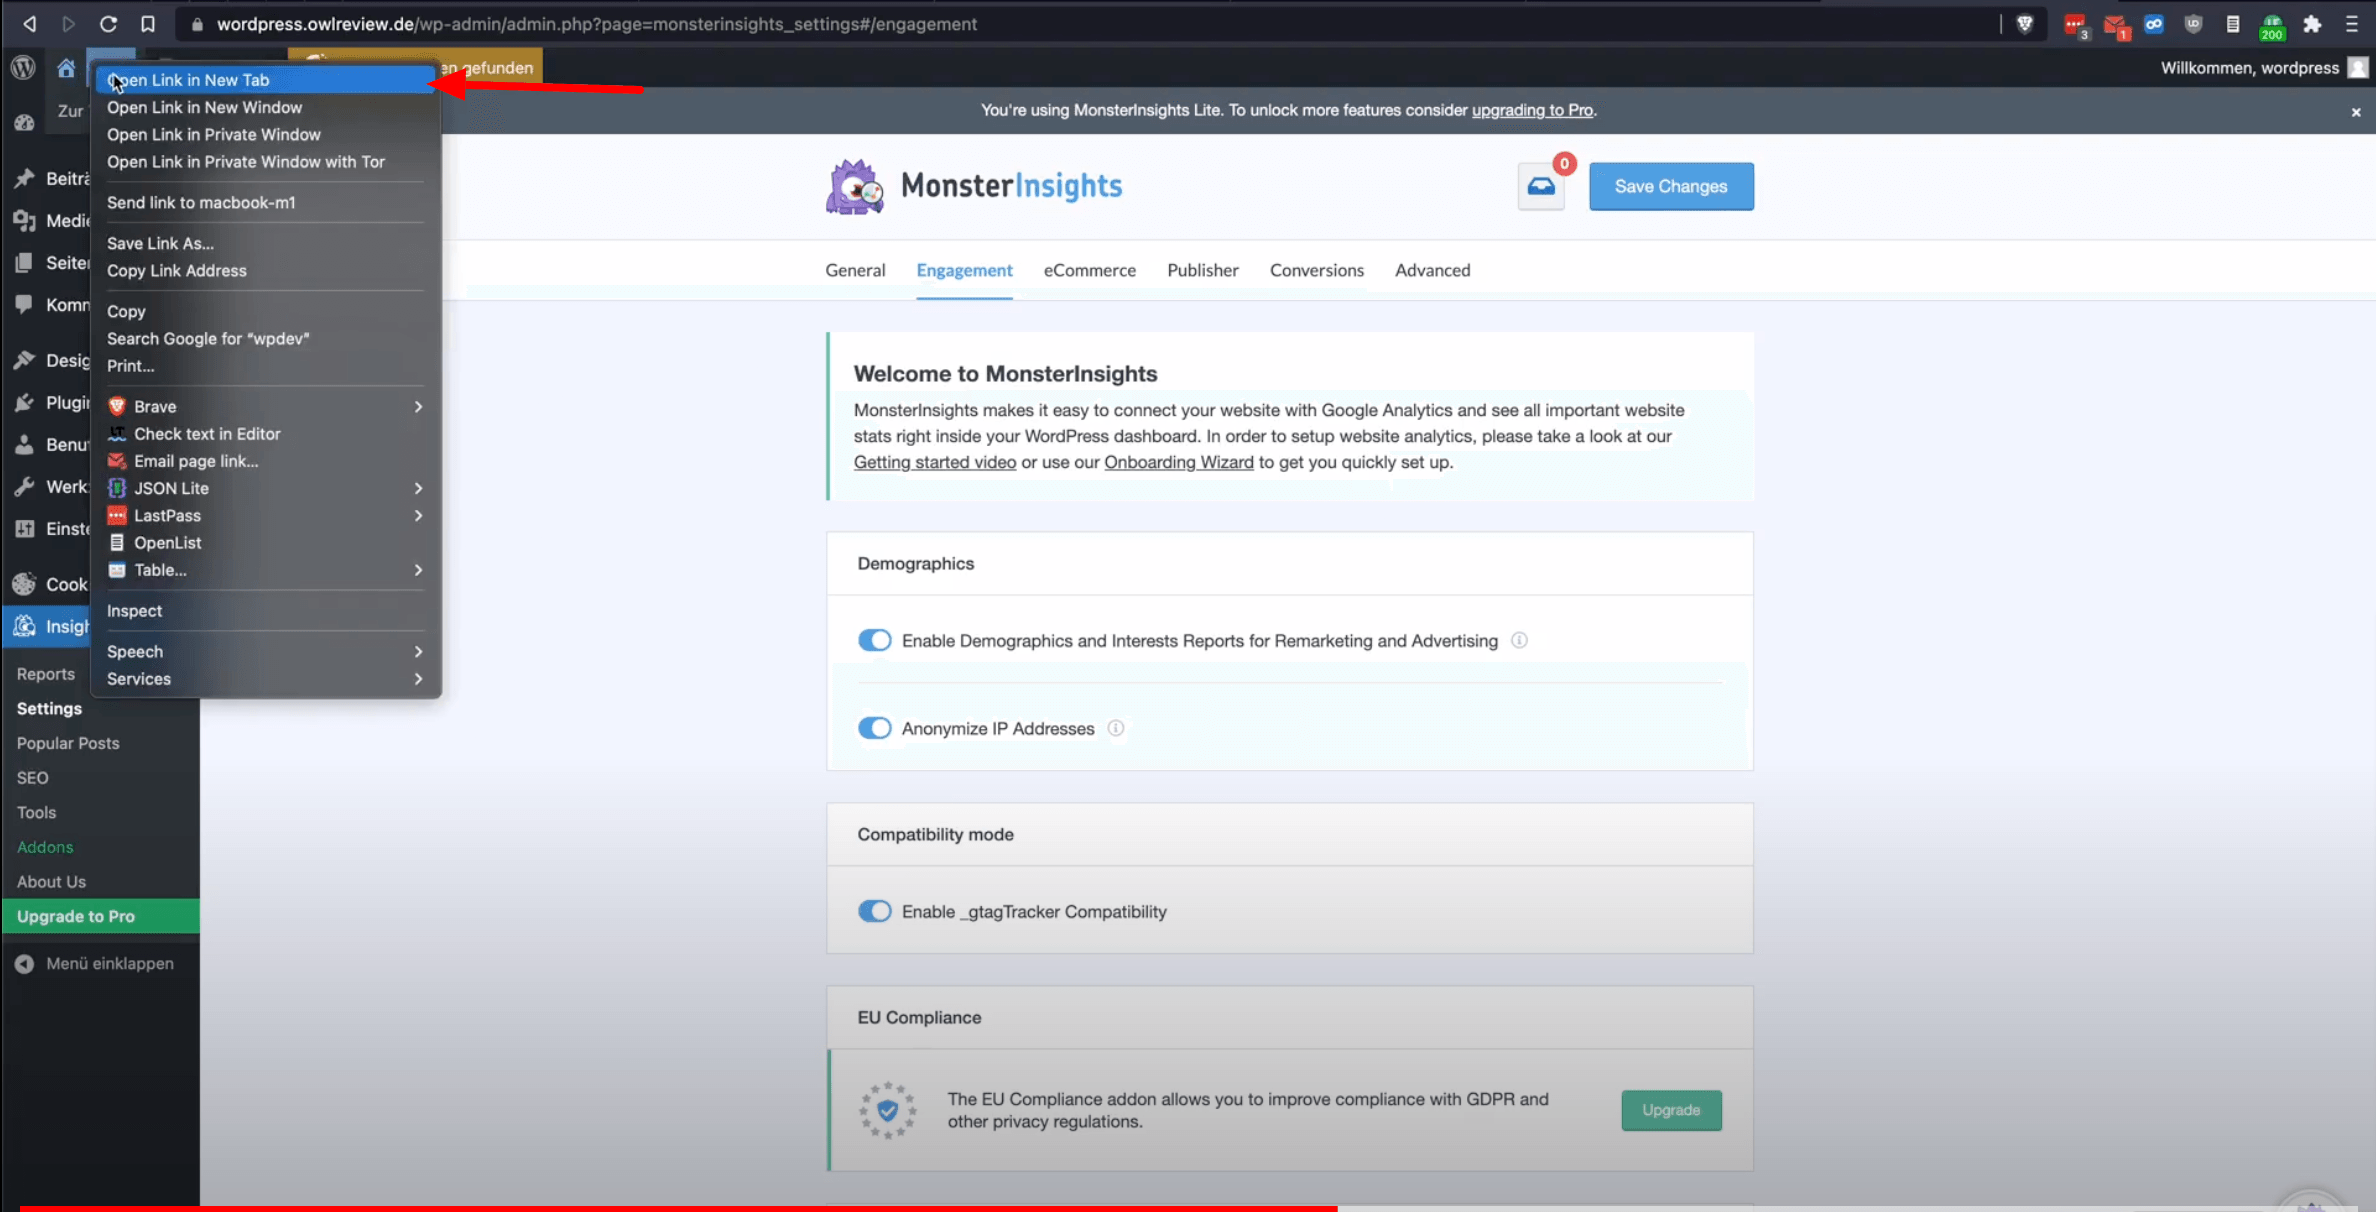Expand the LastPass context menu submenu
The image size is (2376, 1212).
418,515
